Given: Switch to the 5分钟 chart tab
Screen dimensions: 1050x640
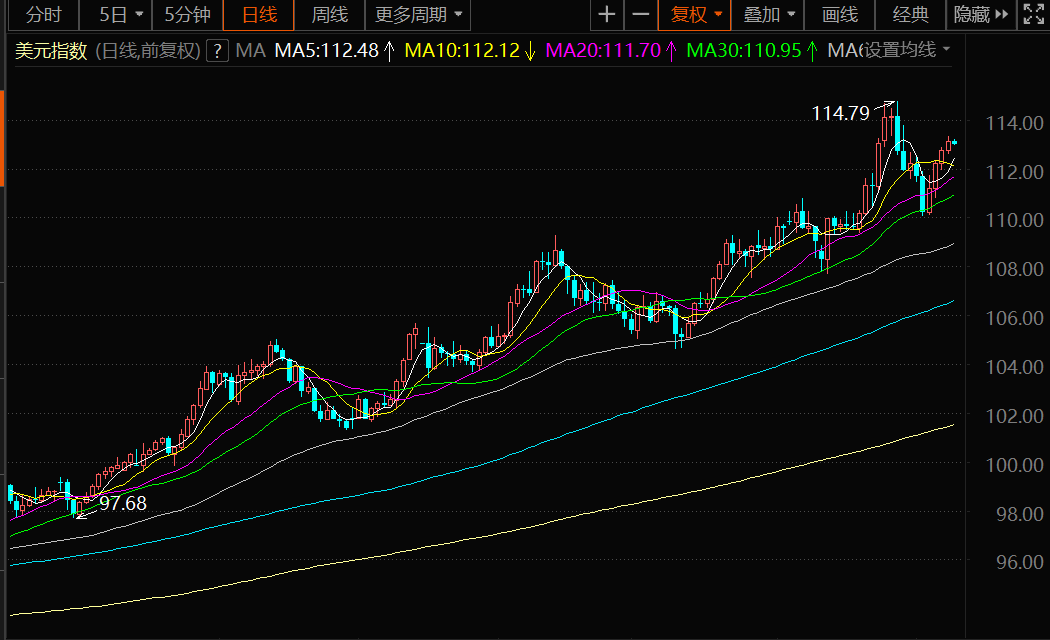Looking at the screenshot, I should (188, 15).
